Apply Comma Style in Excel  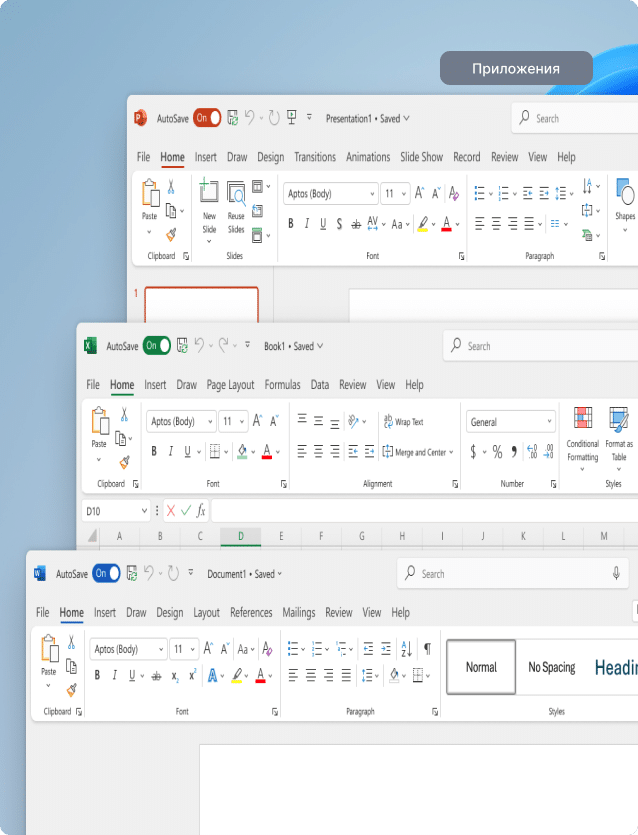coord(514,452)
